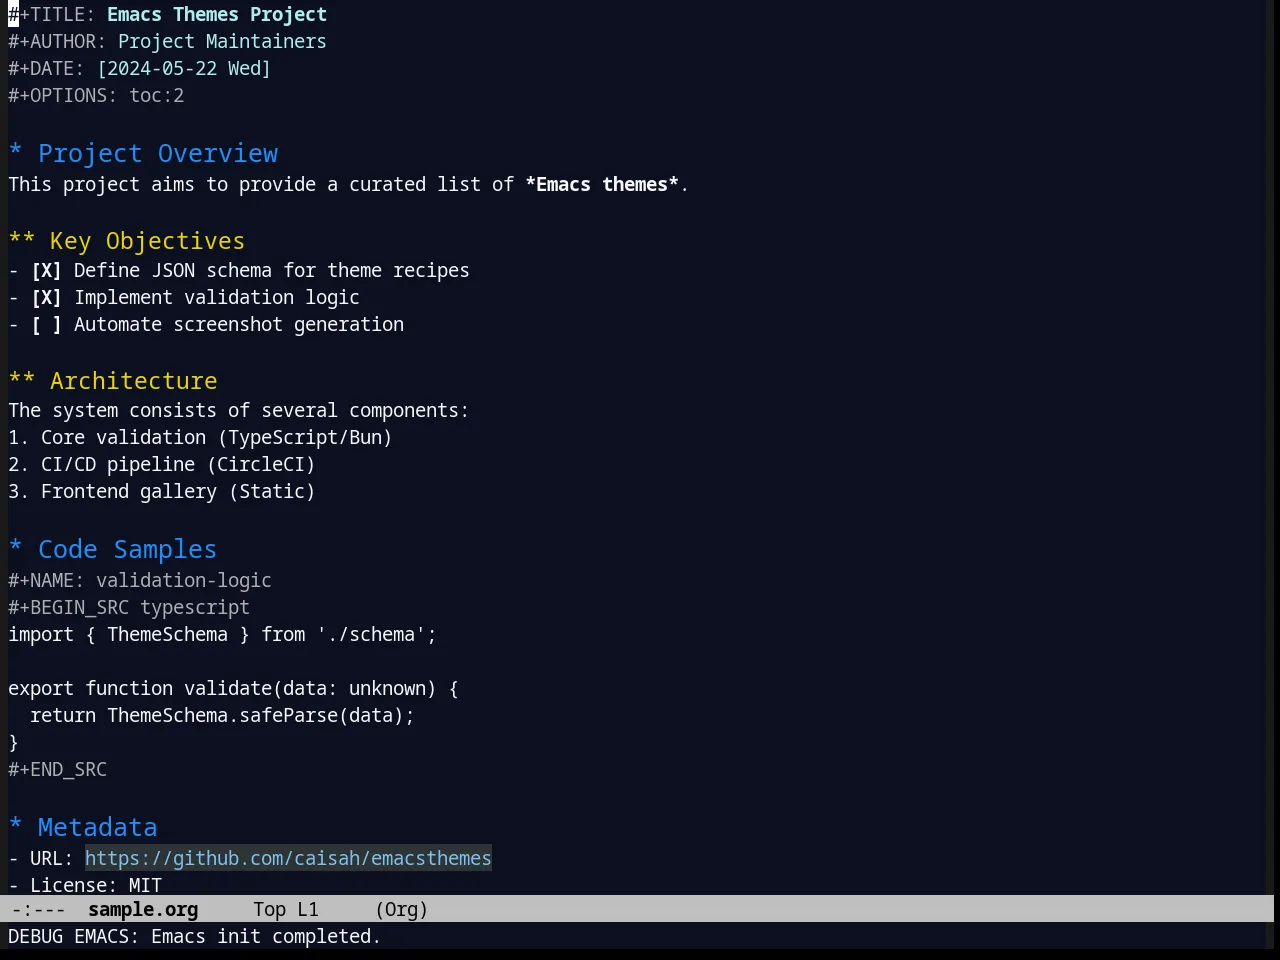Click the 'Architecture' heading text
This screenshot has height=960, width=1280.
click(134, 381)
